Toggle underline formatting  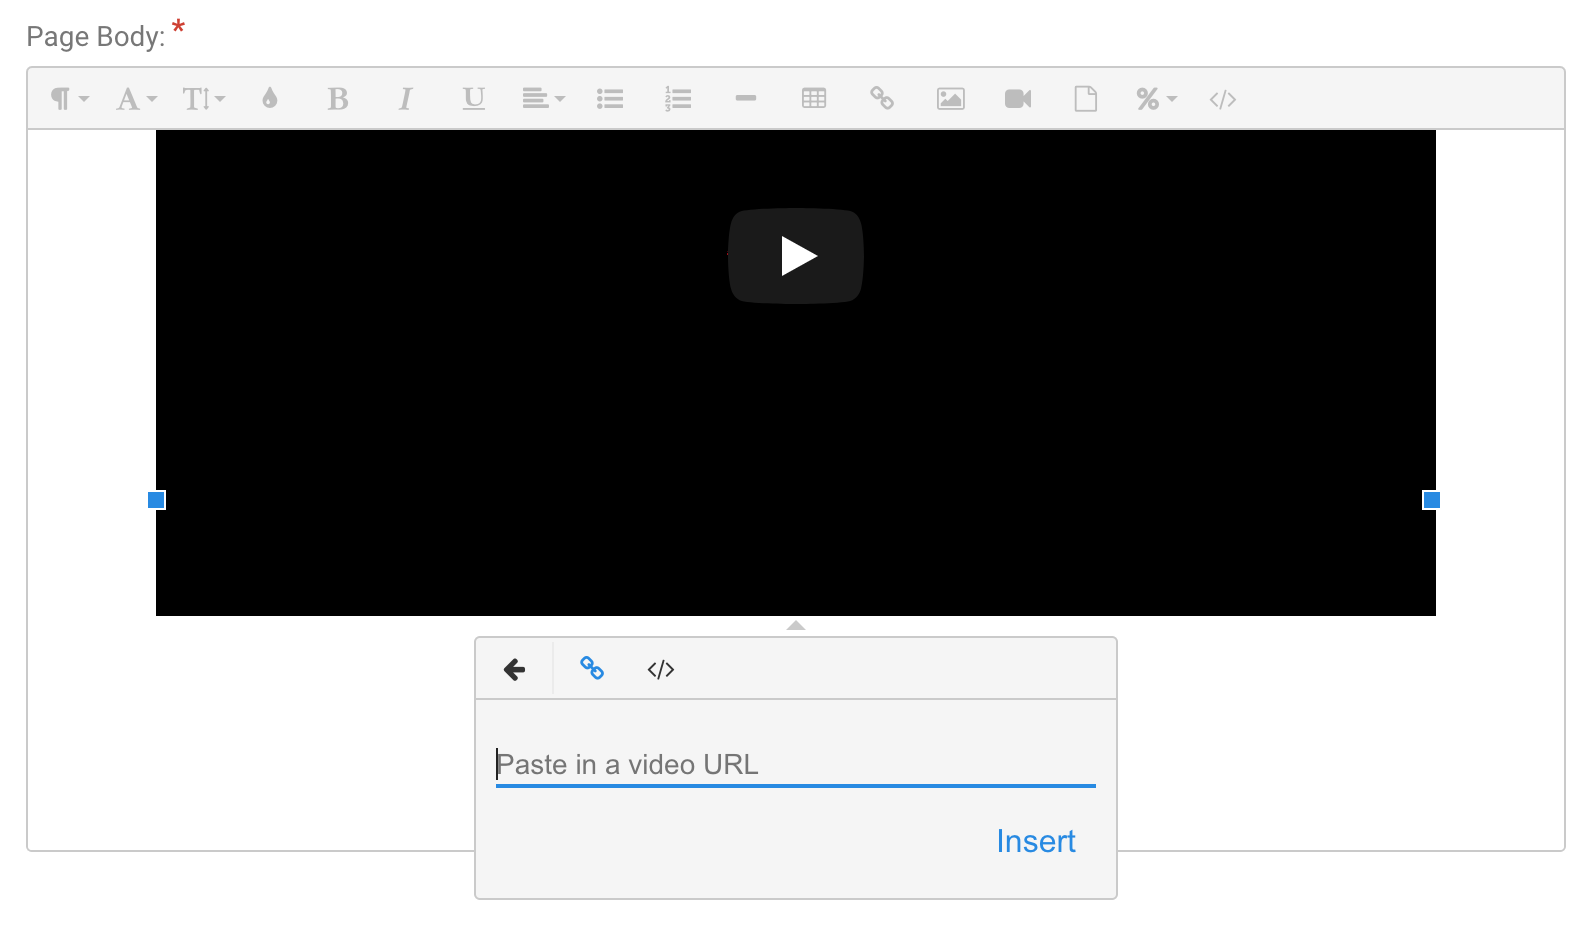(x=474, y=99)
